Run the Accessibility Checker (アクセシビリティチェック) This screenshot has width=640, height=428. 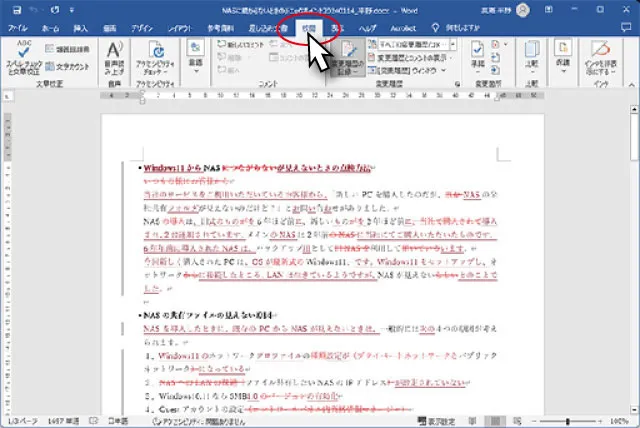156,58
